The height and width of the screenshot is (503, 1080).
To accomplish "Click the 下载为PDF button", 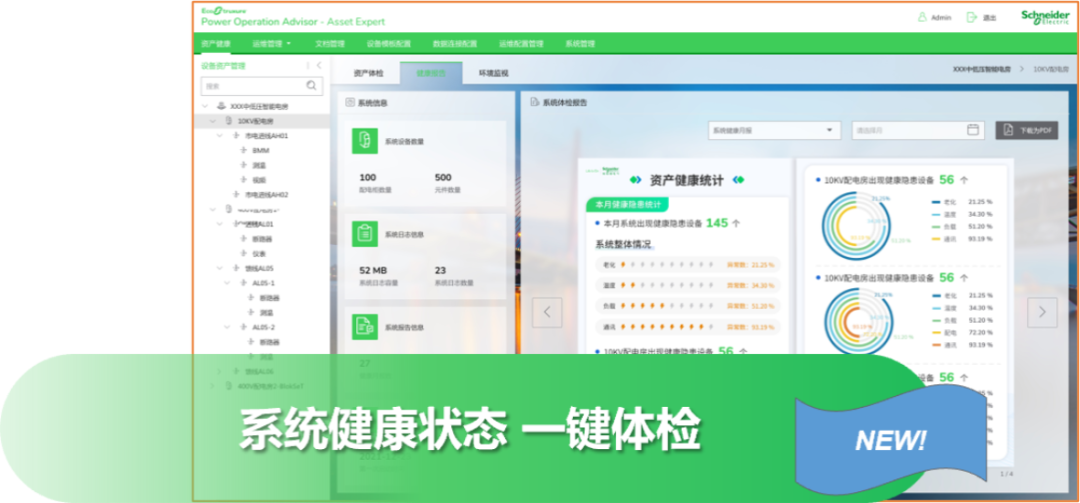I will click(x=1026, y=130).
